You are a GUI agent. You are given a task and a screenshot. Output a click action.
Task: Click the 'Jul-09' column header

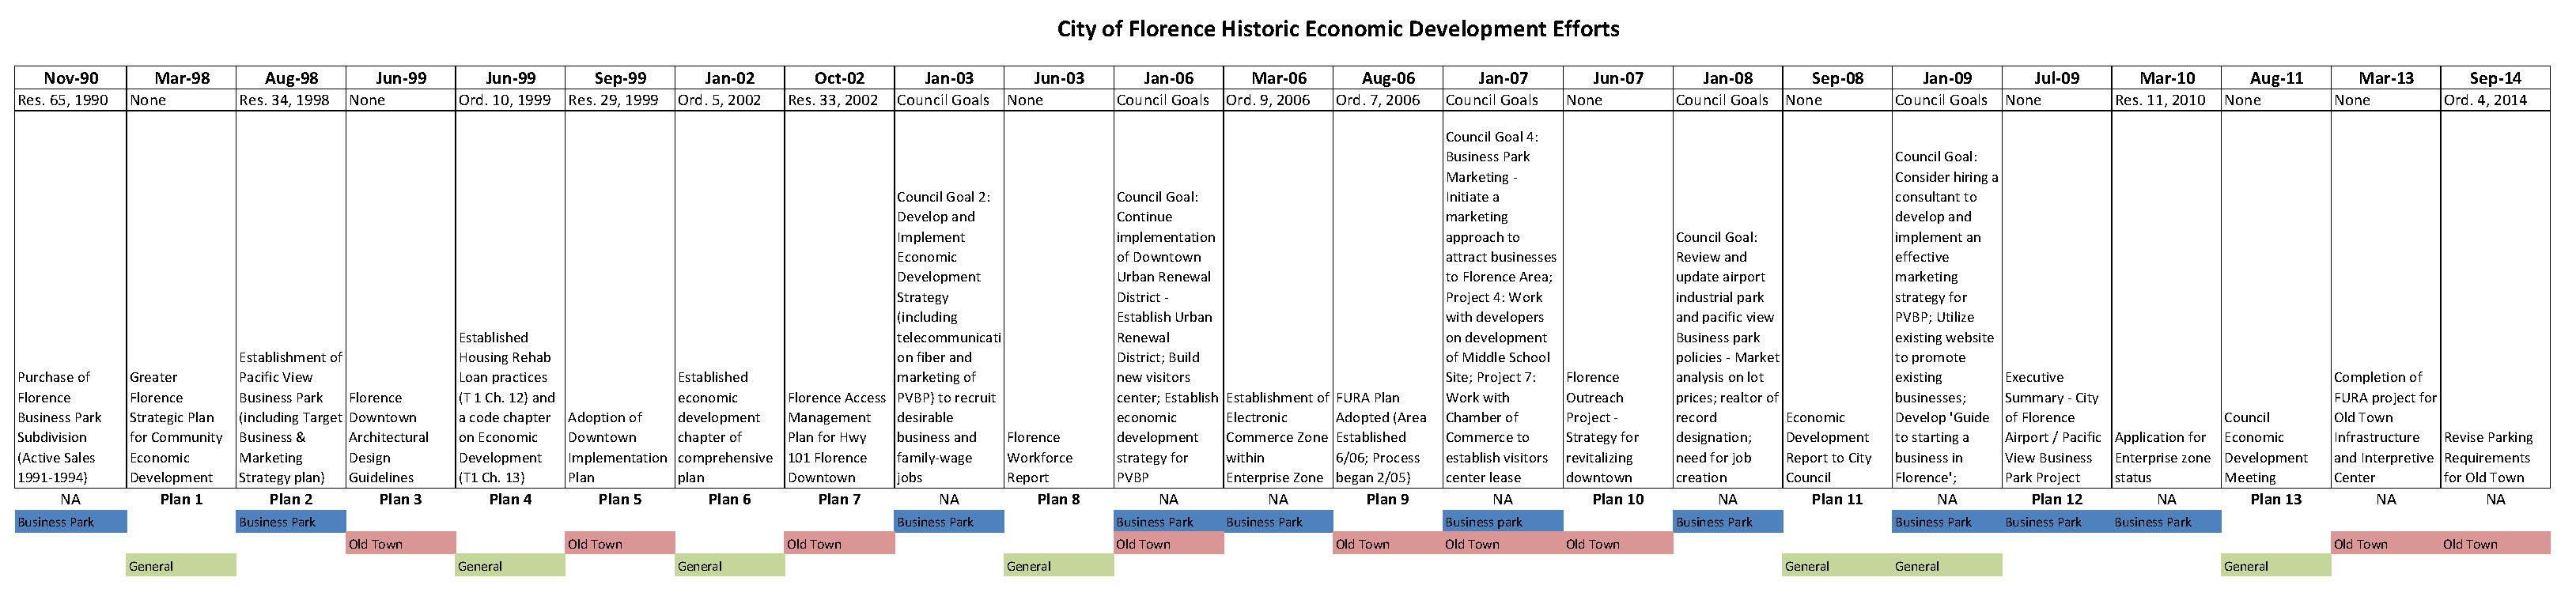coord(2057,78)
